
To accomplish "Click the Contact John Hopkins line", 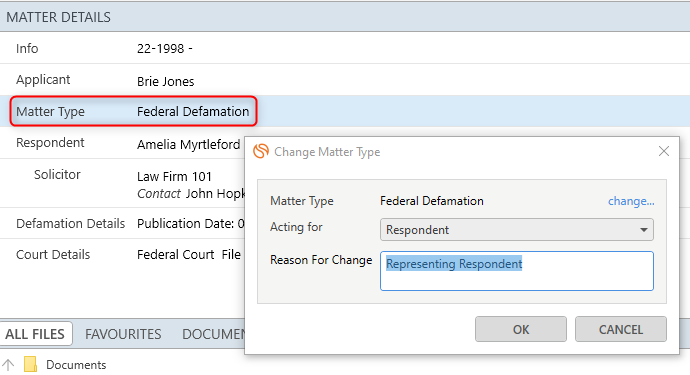I will (x=191, y=194).
